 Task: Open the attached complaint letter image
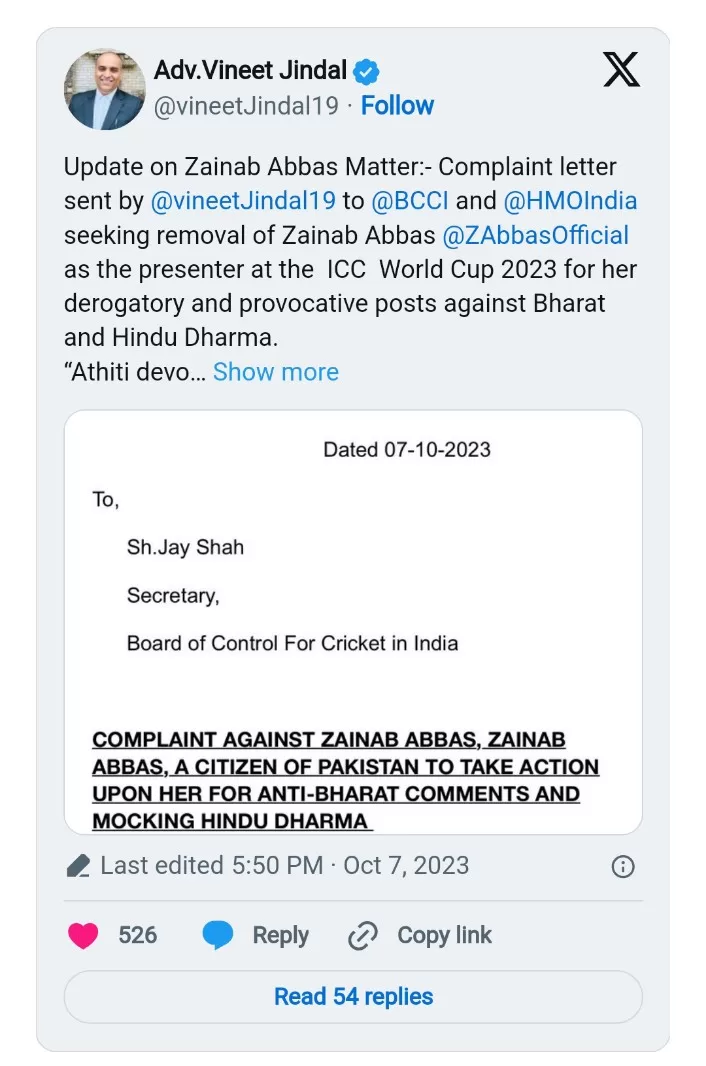click(x=353, y=621)
